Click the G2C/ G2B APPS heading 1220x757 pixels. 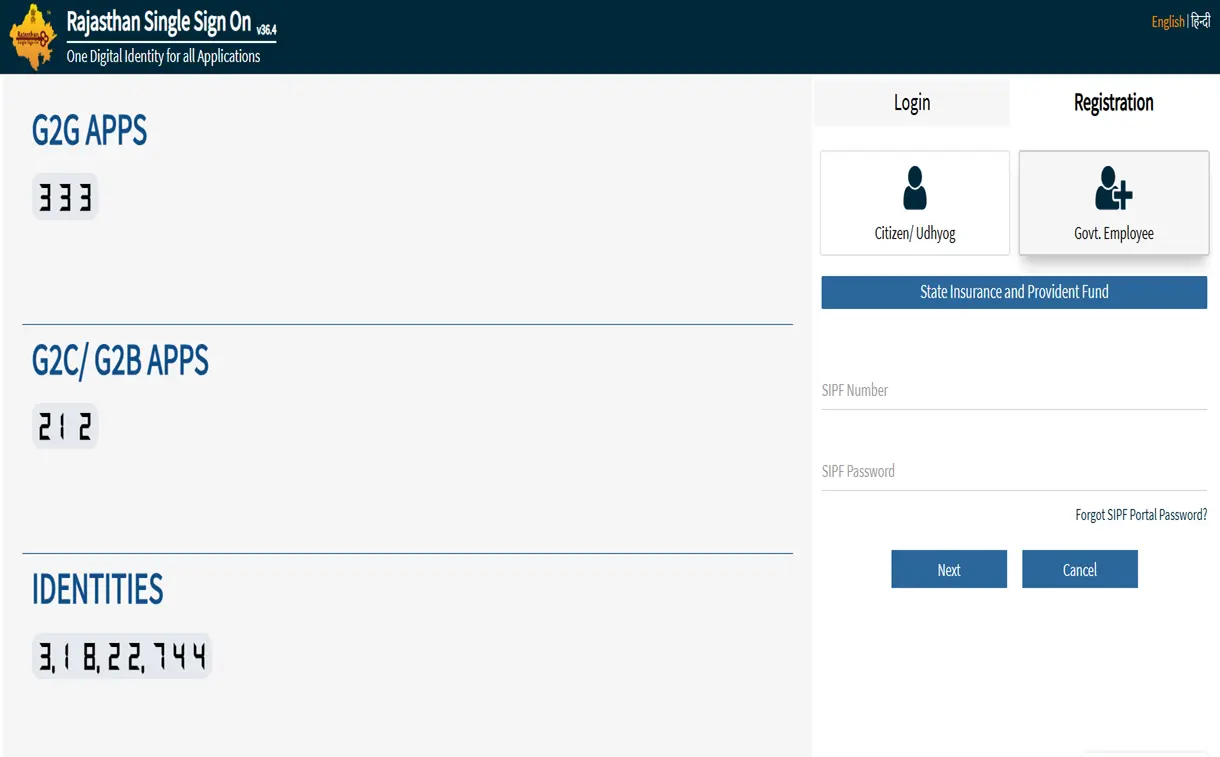tap(120, 360)
